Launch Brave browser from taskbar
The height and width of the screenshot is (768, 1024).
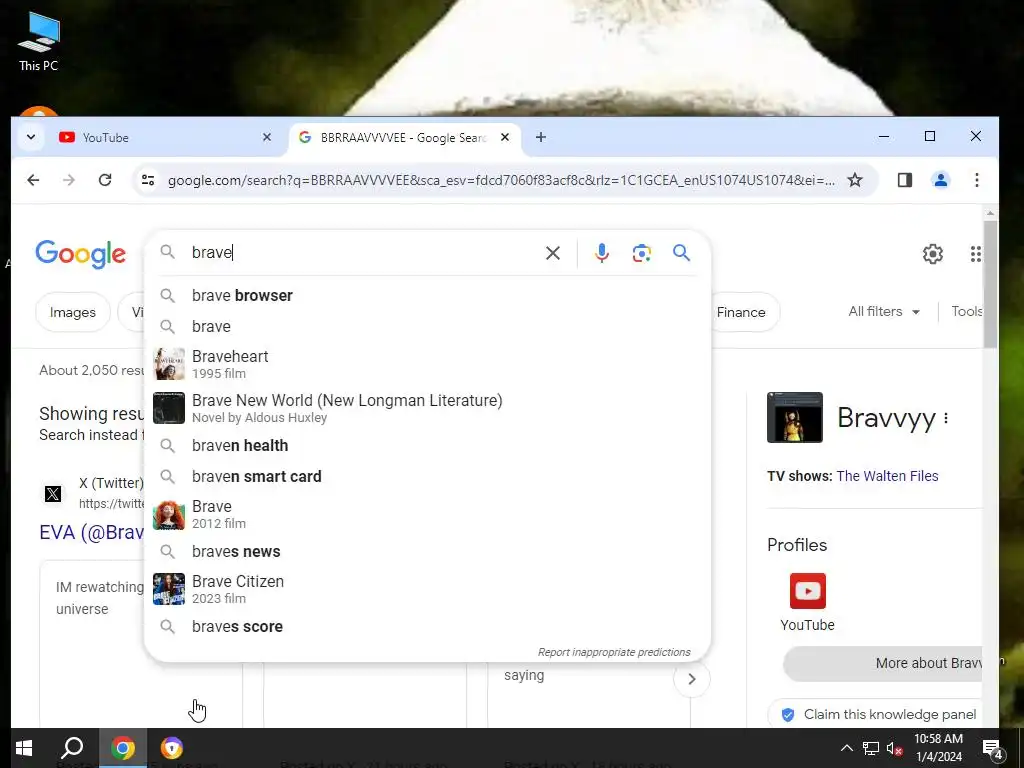(x=172, y=748)
